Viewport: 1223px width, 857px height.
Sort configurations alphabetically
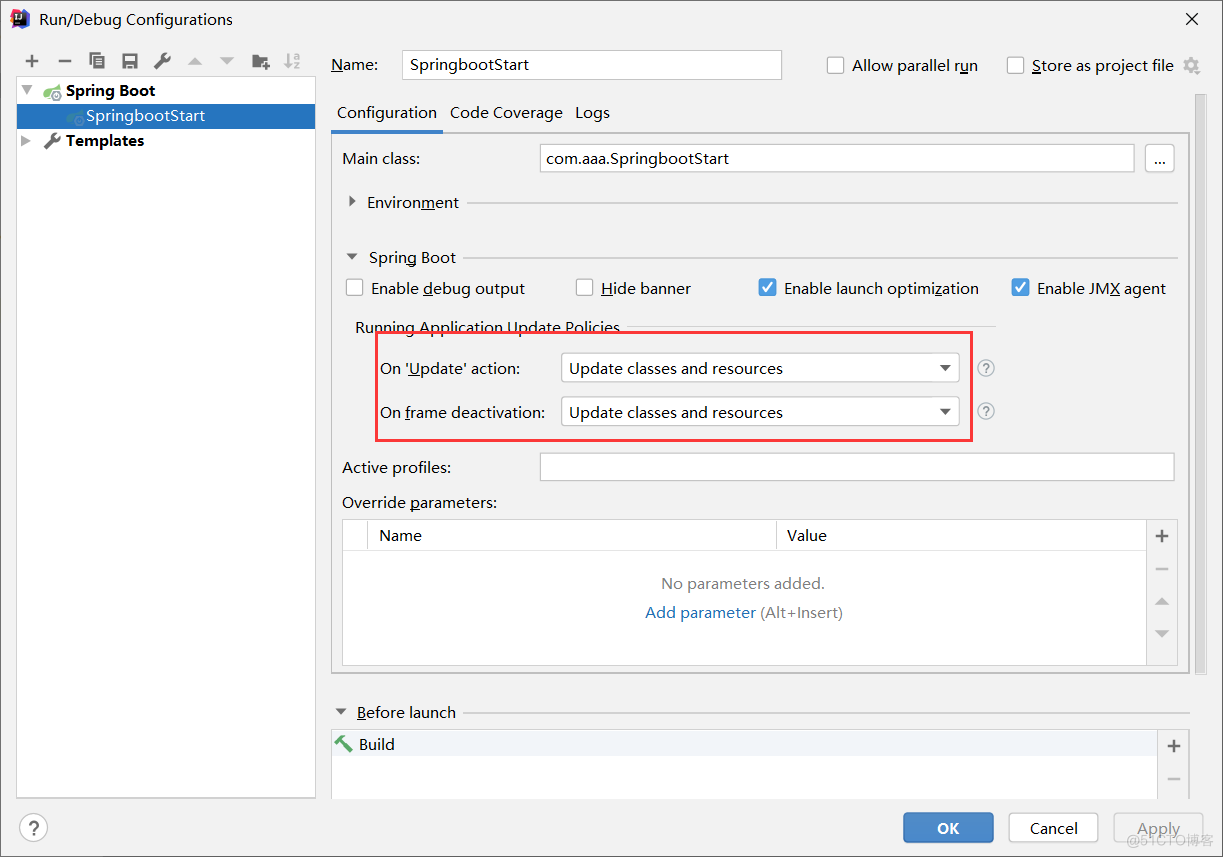coord(292,62)
